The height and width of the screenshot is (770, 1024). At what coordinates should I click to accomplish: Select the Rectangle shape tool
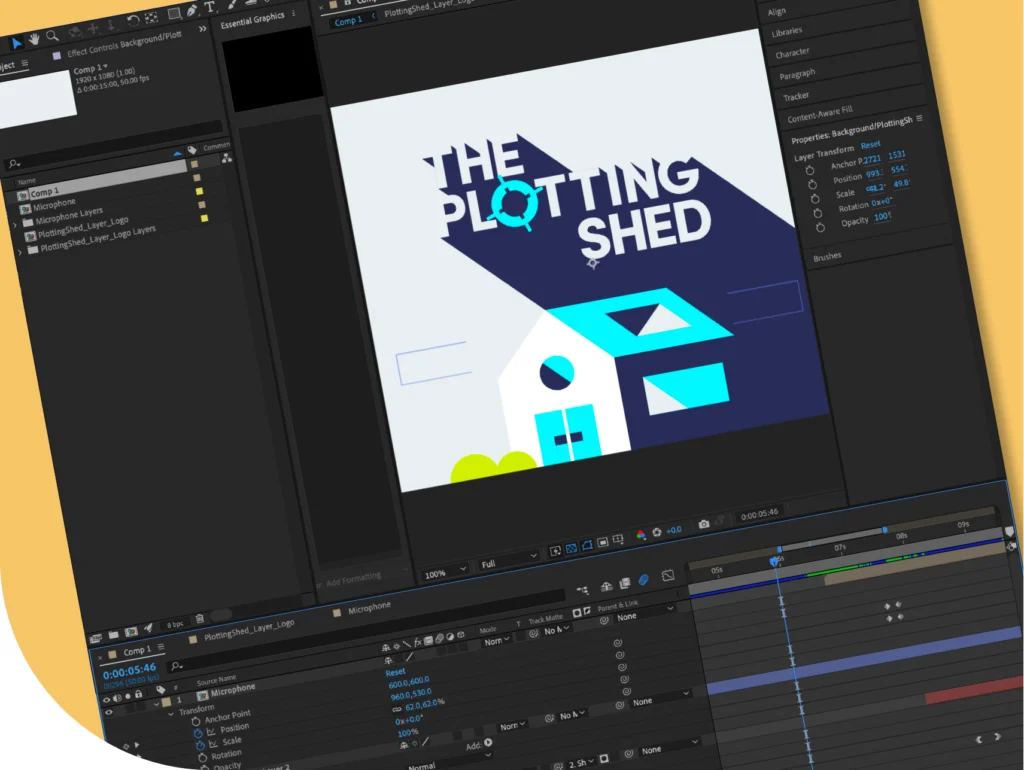(x=174, y=13)
